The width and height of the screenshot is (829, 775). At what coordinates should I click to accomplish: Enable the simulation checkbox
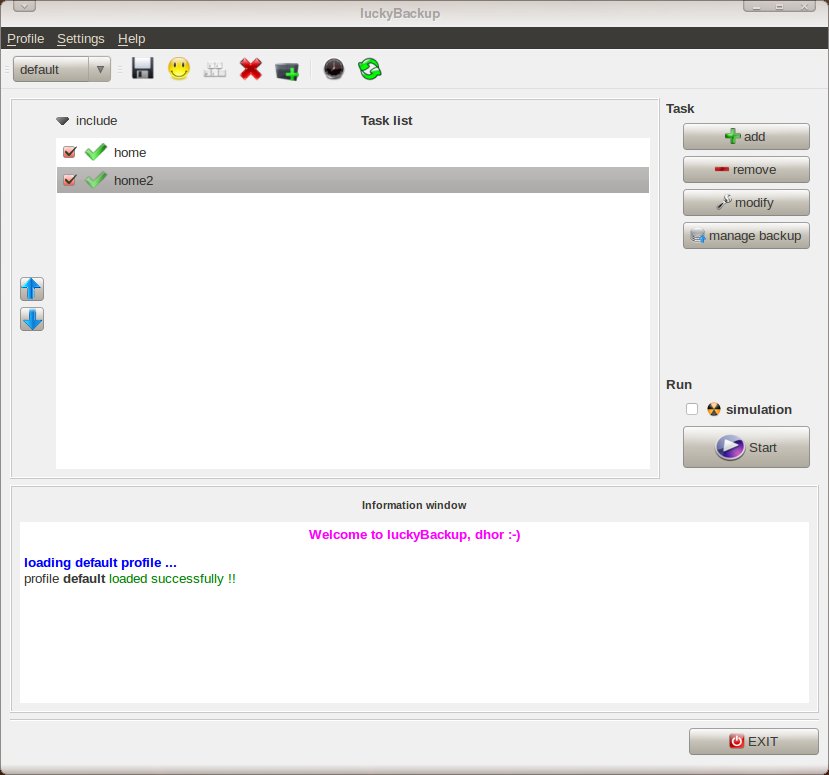692,409
